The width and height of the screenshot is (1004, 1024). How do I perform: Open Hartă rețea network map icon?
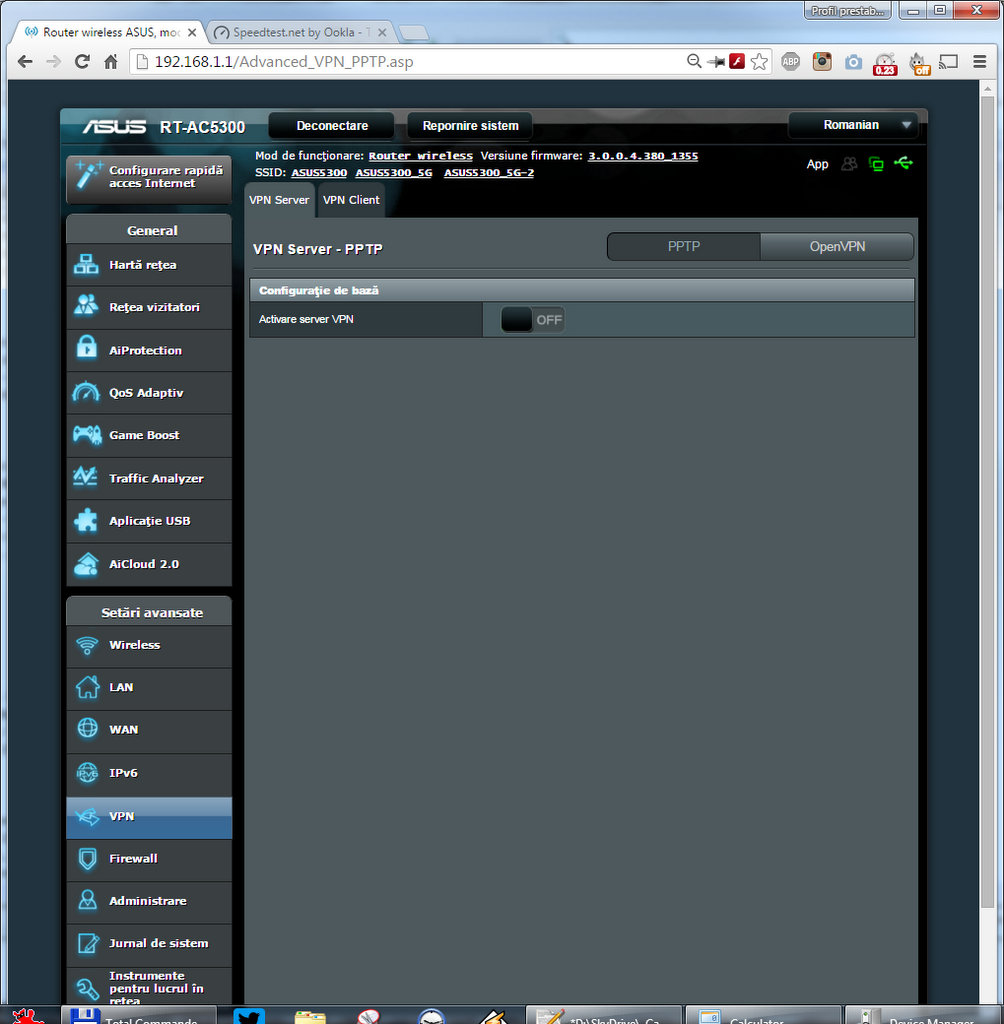87,266
